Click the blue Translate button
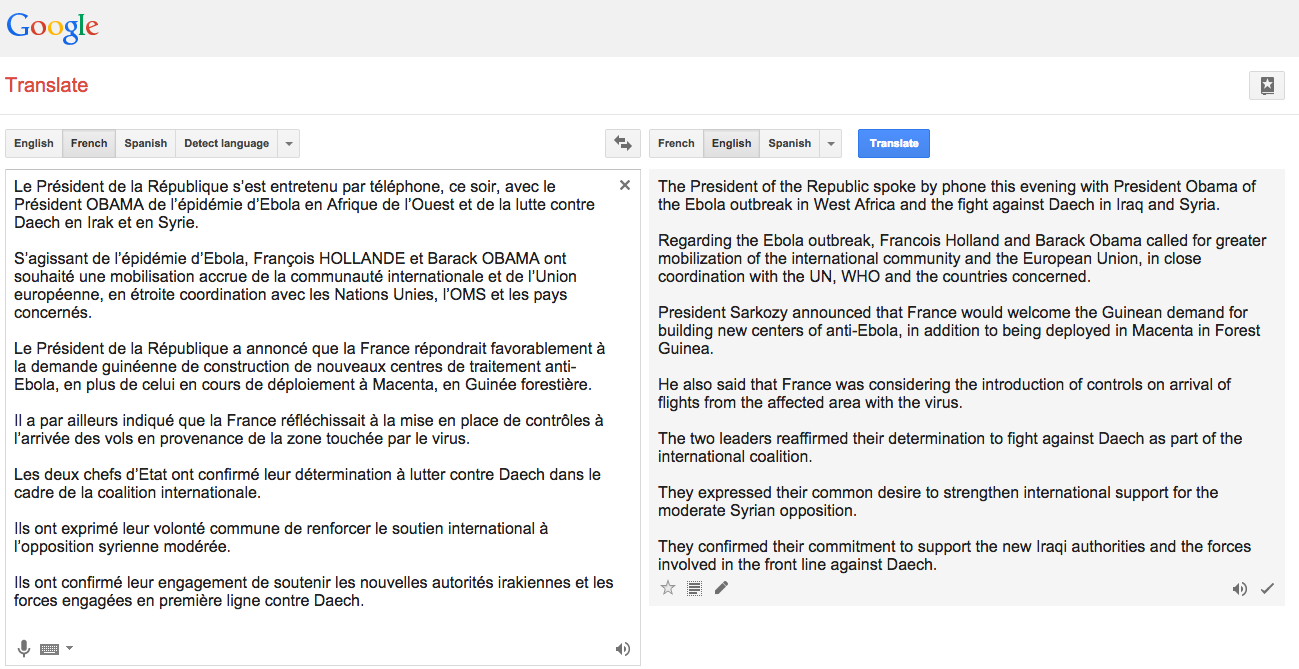 click(894, 143)
